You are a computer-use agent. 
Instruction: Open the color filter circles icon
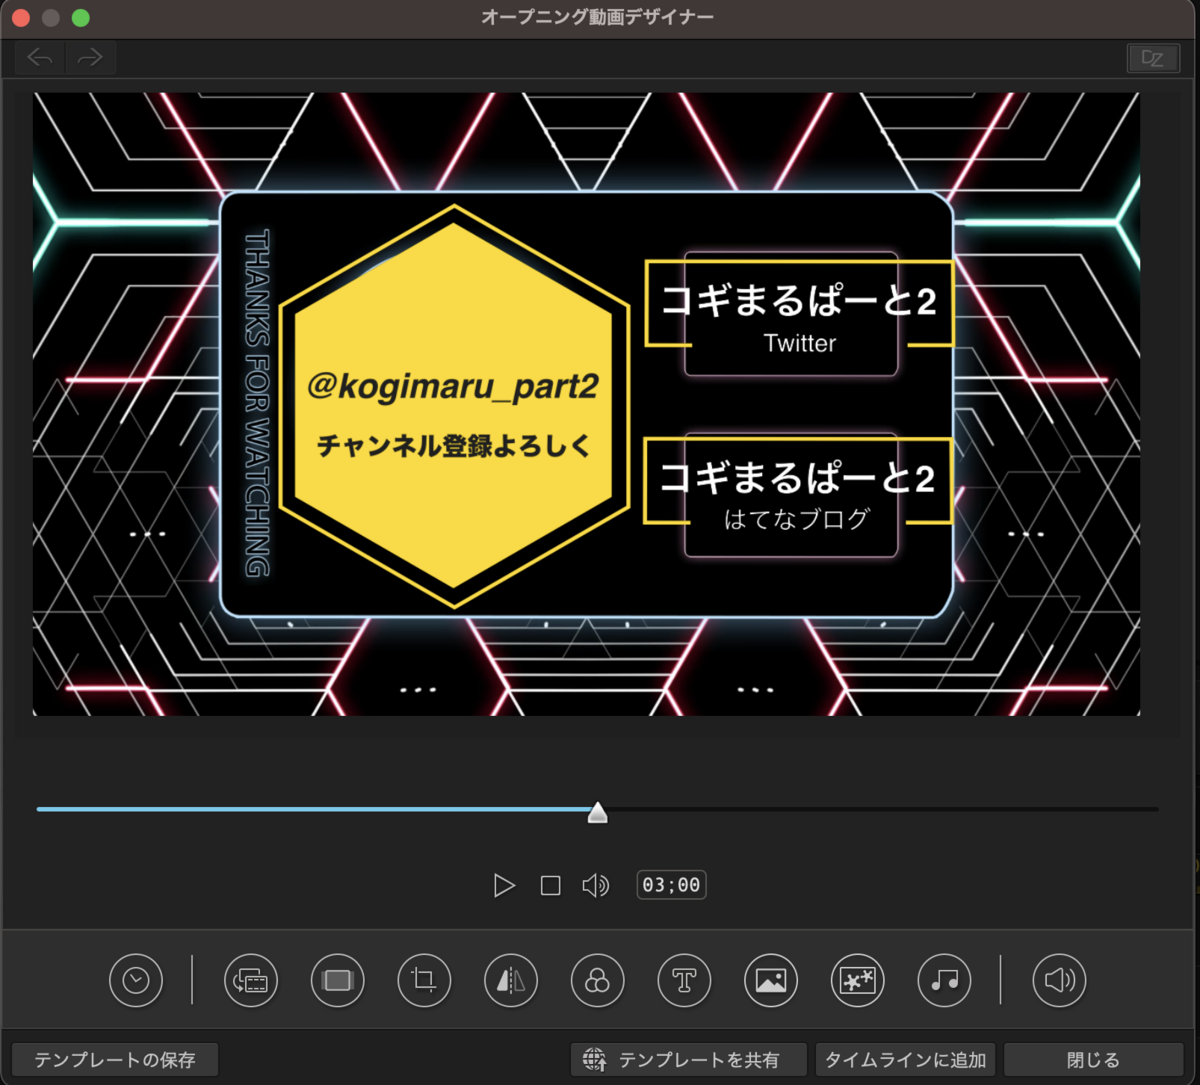(x=597, y=980)
